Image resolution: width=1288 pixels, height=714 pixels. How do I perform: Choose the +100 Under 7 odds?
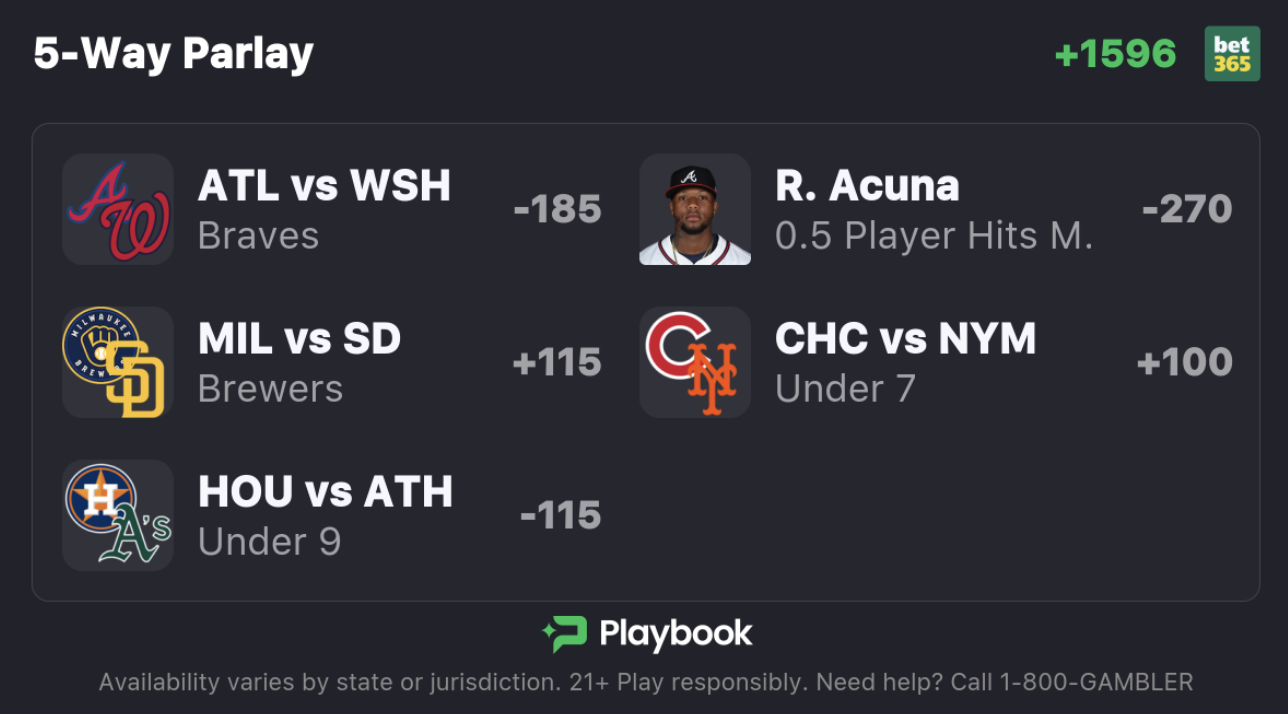(x=1185, y=363)
